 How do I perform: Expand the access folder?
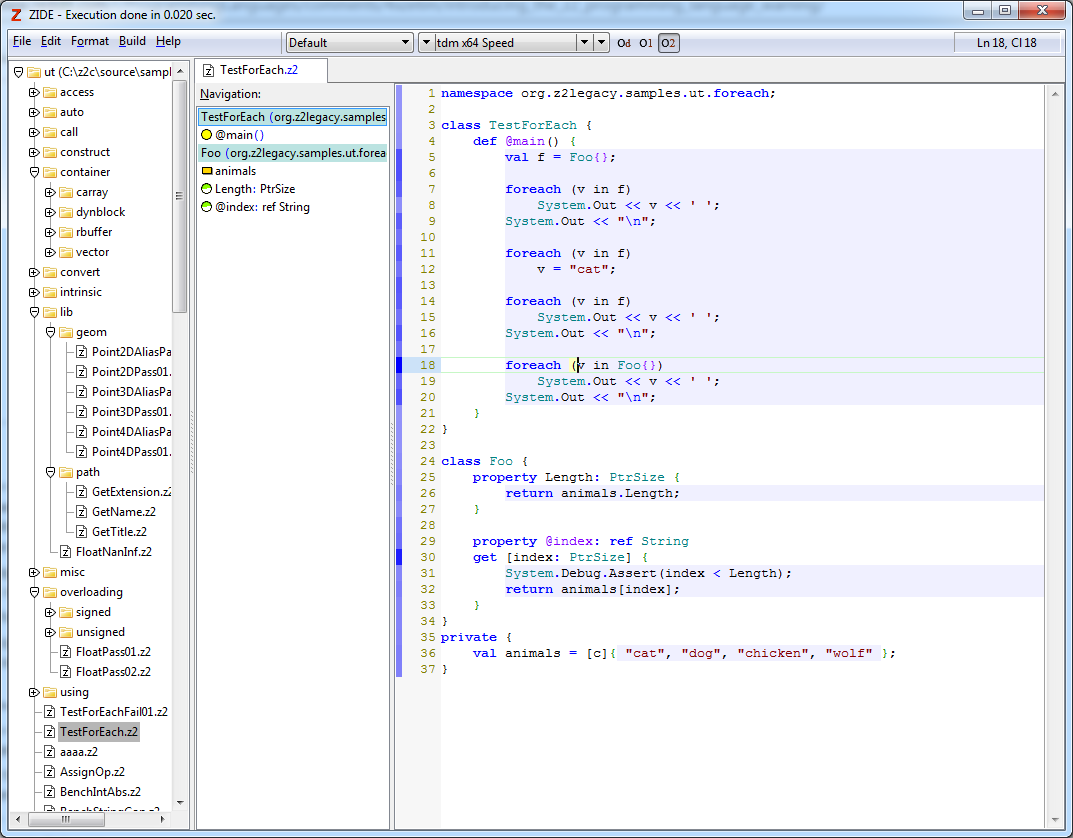[34, 92]
